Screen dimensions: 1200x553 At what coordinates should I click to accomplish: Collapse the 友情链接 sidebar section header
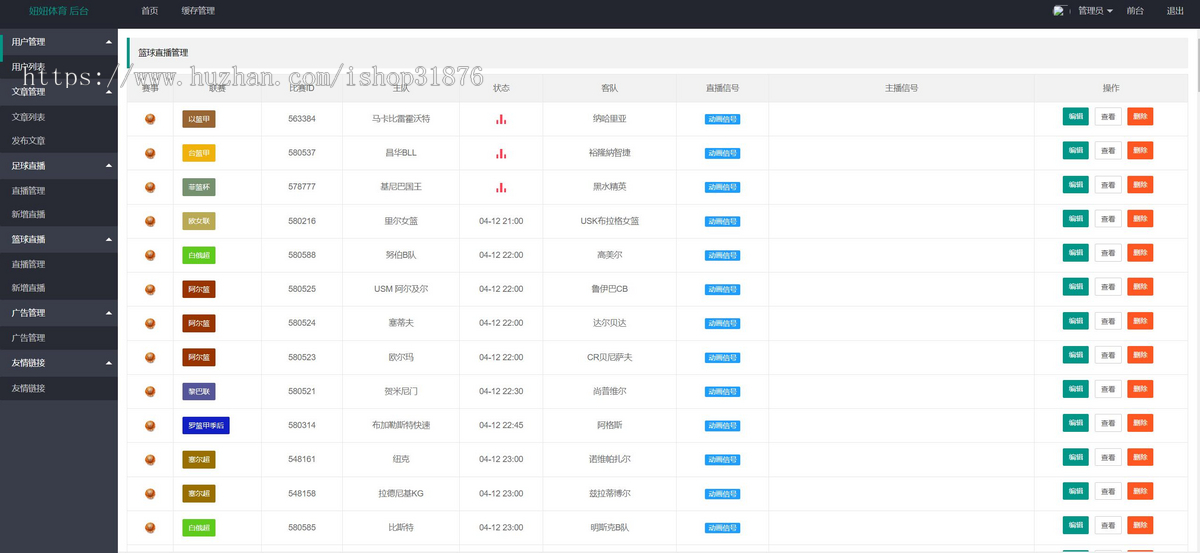point(59,362)
